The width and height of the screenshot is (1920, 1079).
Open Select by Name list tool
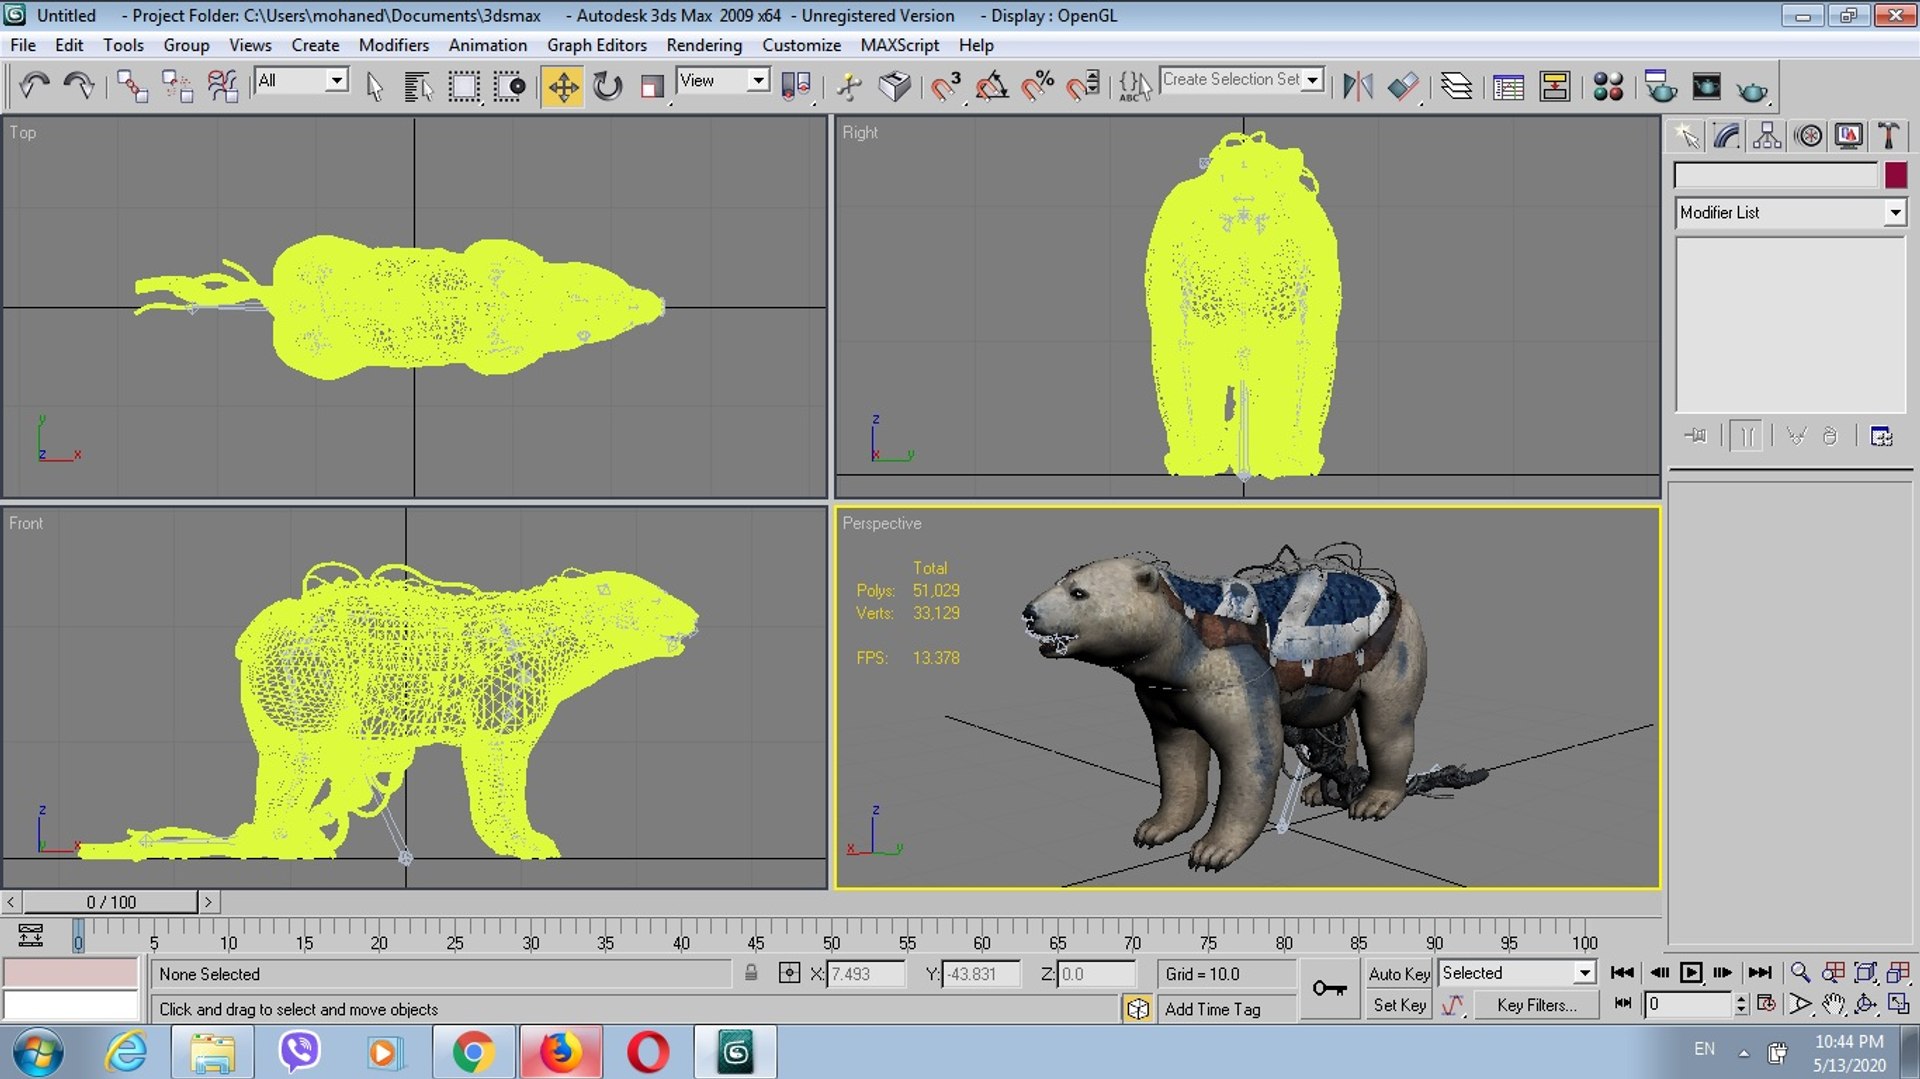(418, 87)
